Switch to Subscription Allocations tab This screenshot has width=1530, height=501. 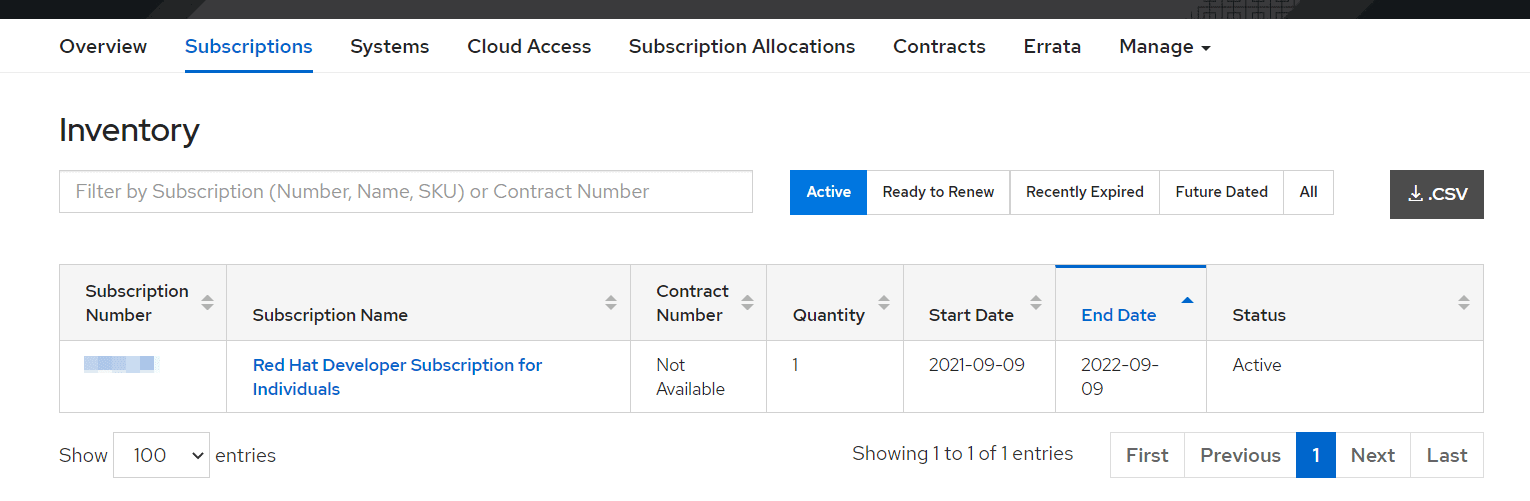[x=741, y=47]
